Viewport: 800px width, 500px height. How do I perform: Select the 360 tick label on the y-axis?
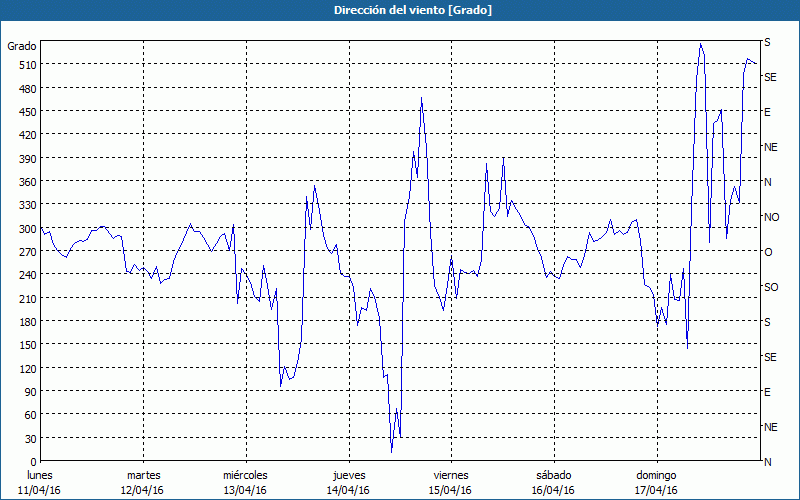click(x=23, y=182)
